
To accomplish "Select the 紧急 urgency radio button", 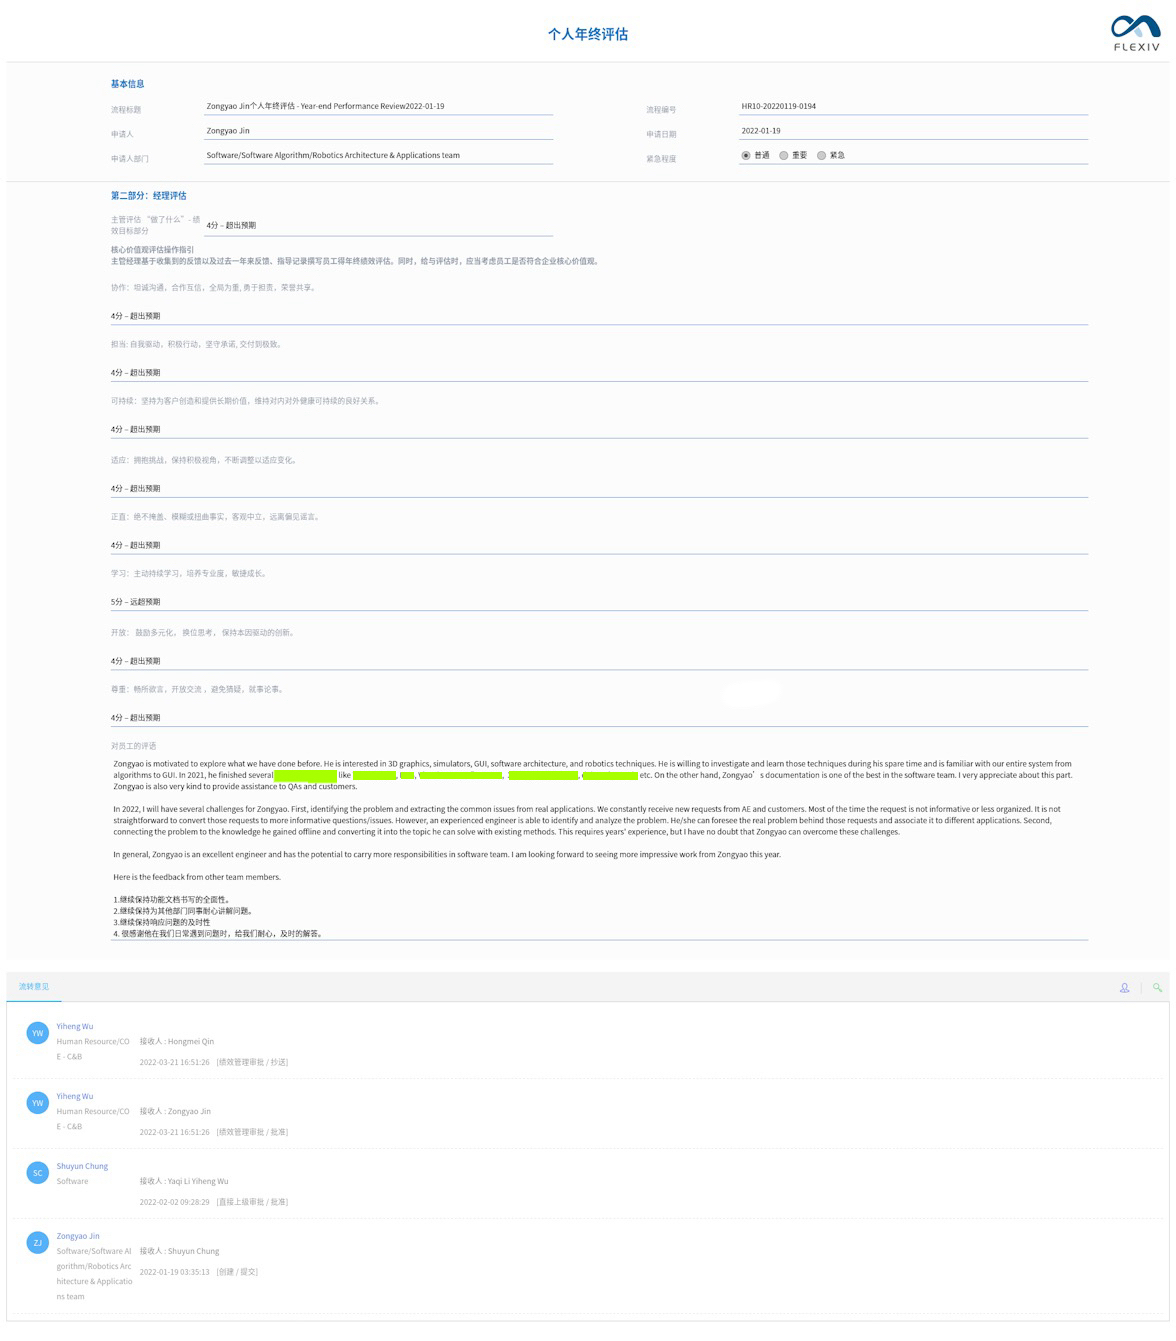I will tap(822, 155).
